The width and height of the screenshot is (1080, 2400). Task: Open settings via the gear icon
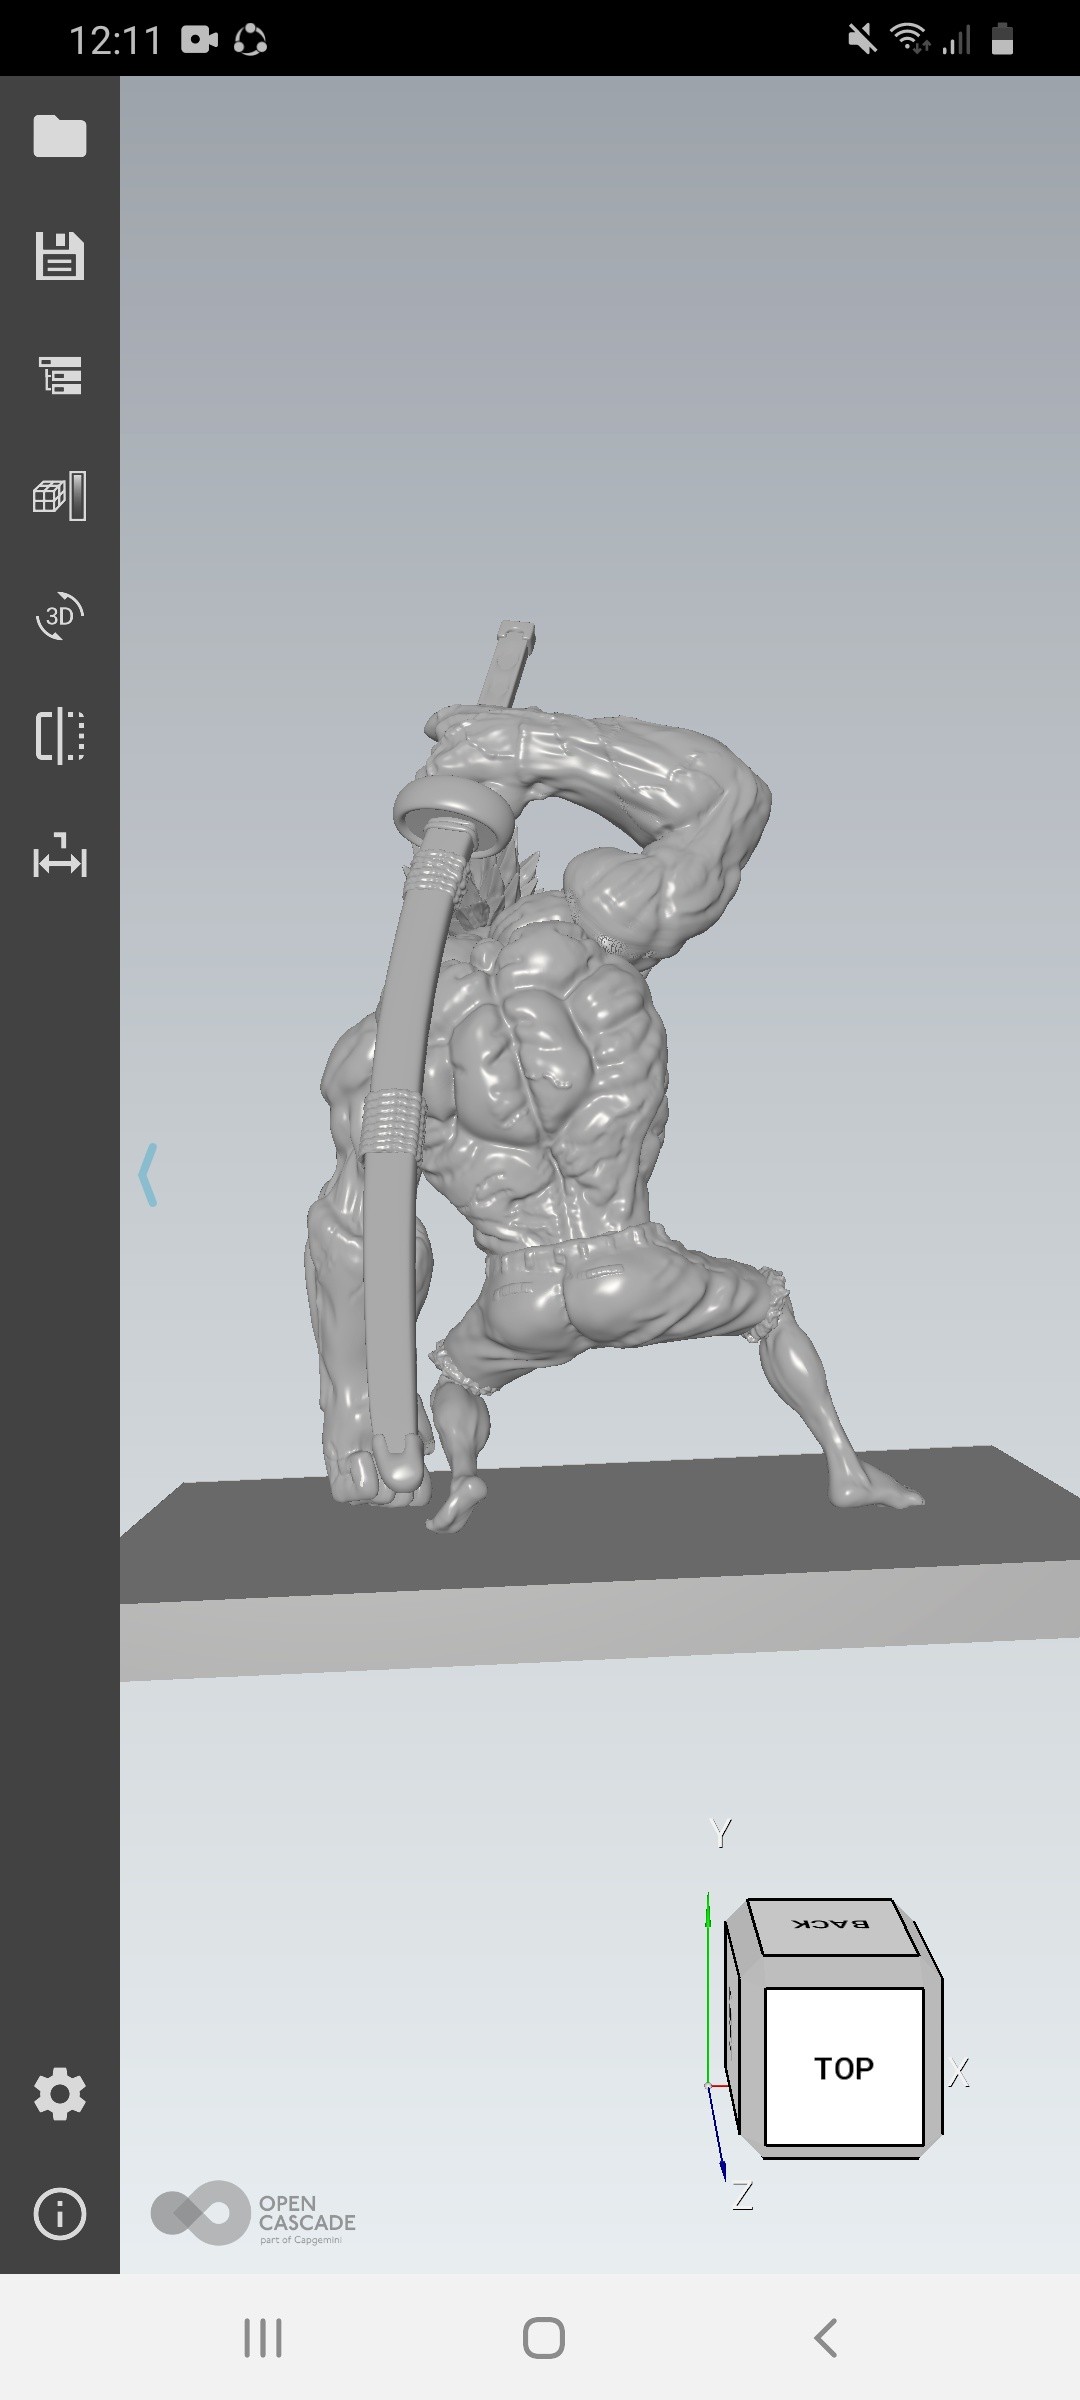(x=60, y=2094)
